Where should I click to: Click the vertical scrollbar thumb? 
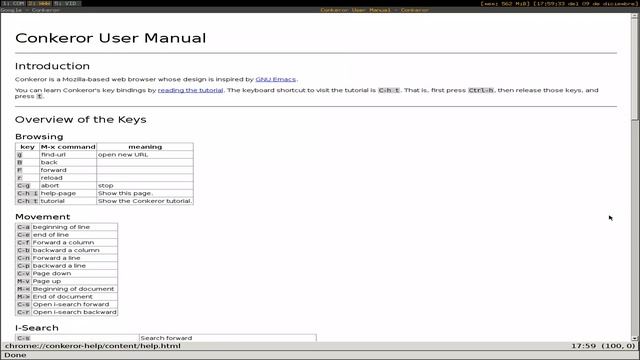point(635,69)
